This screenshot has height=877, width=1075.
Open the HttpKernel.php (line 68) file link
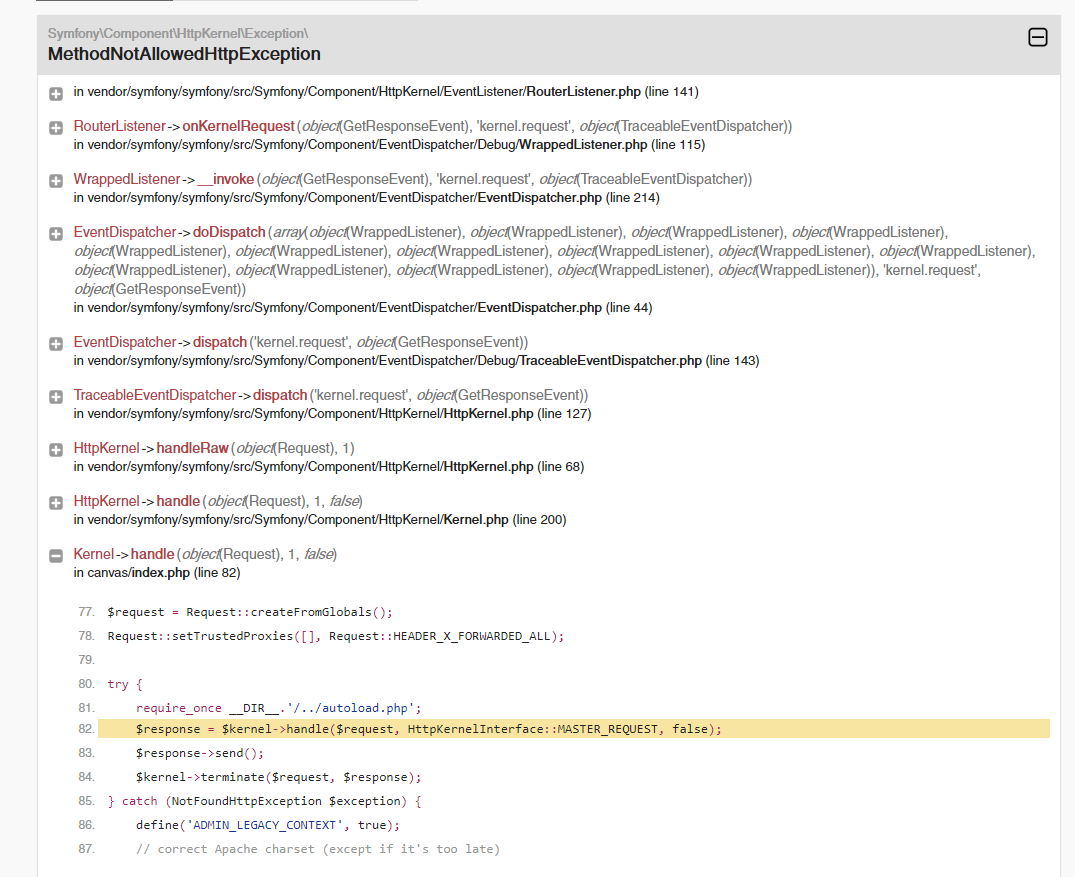329,467
